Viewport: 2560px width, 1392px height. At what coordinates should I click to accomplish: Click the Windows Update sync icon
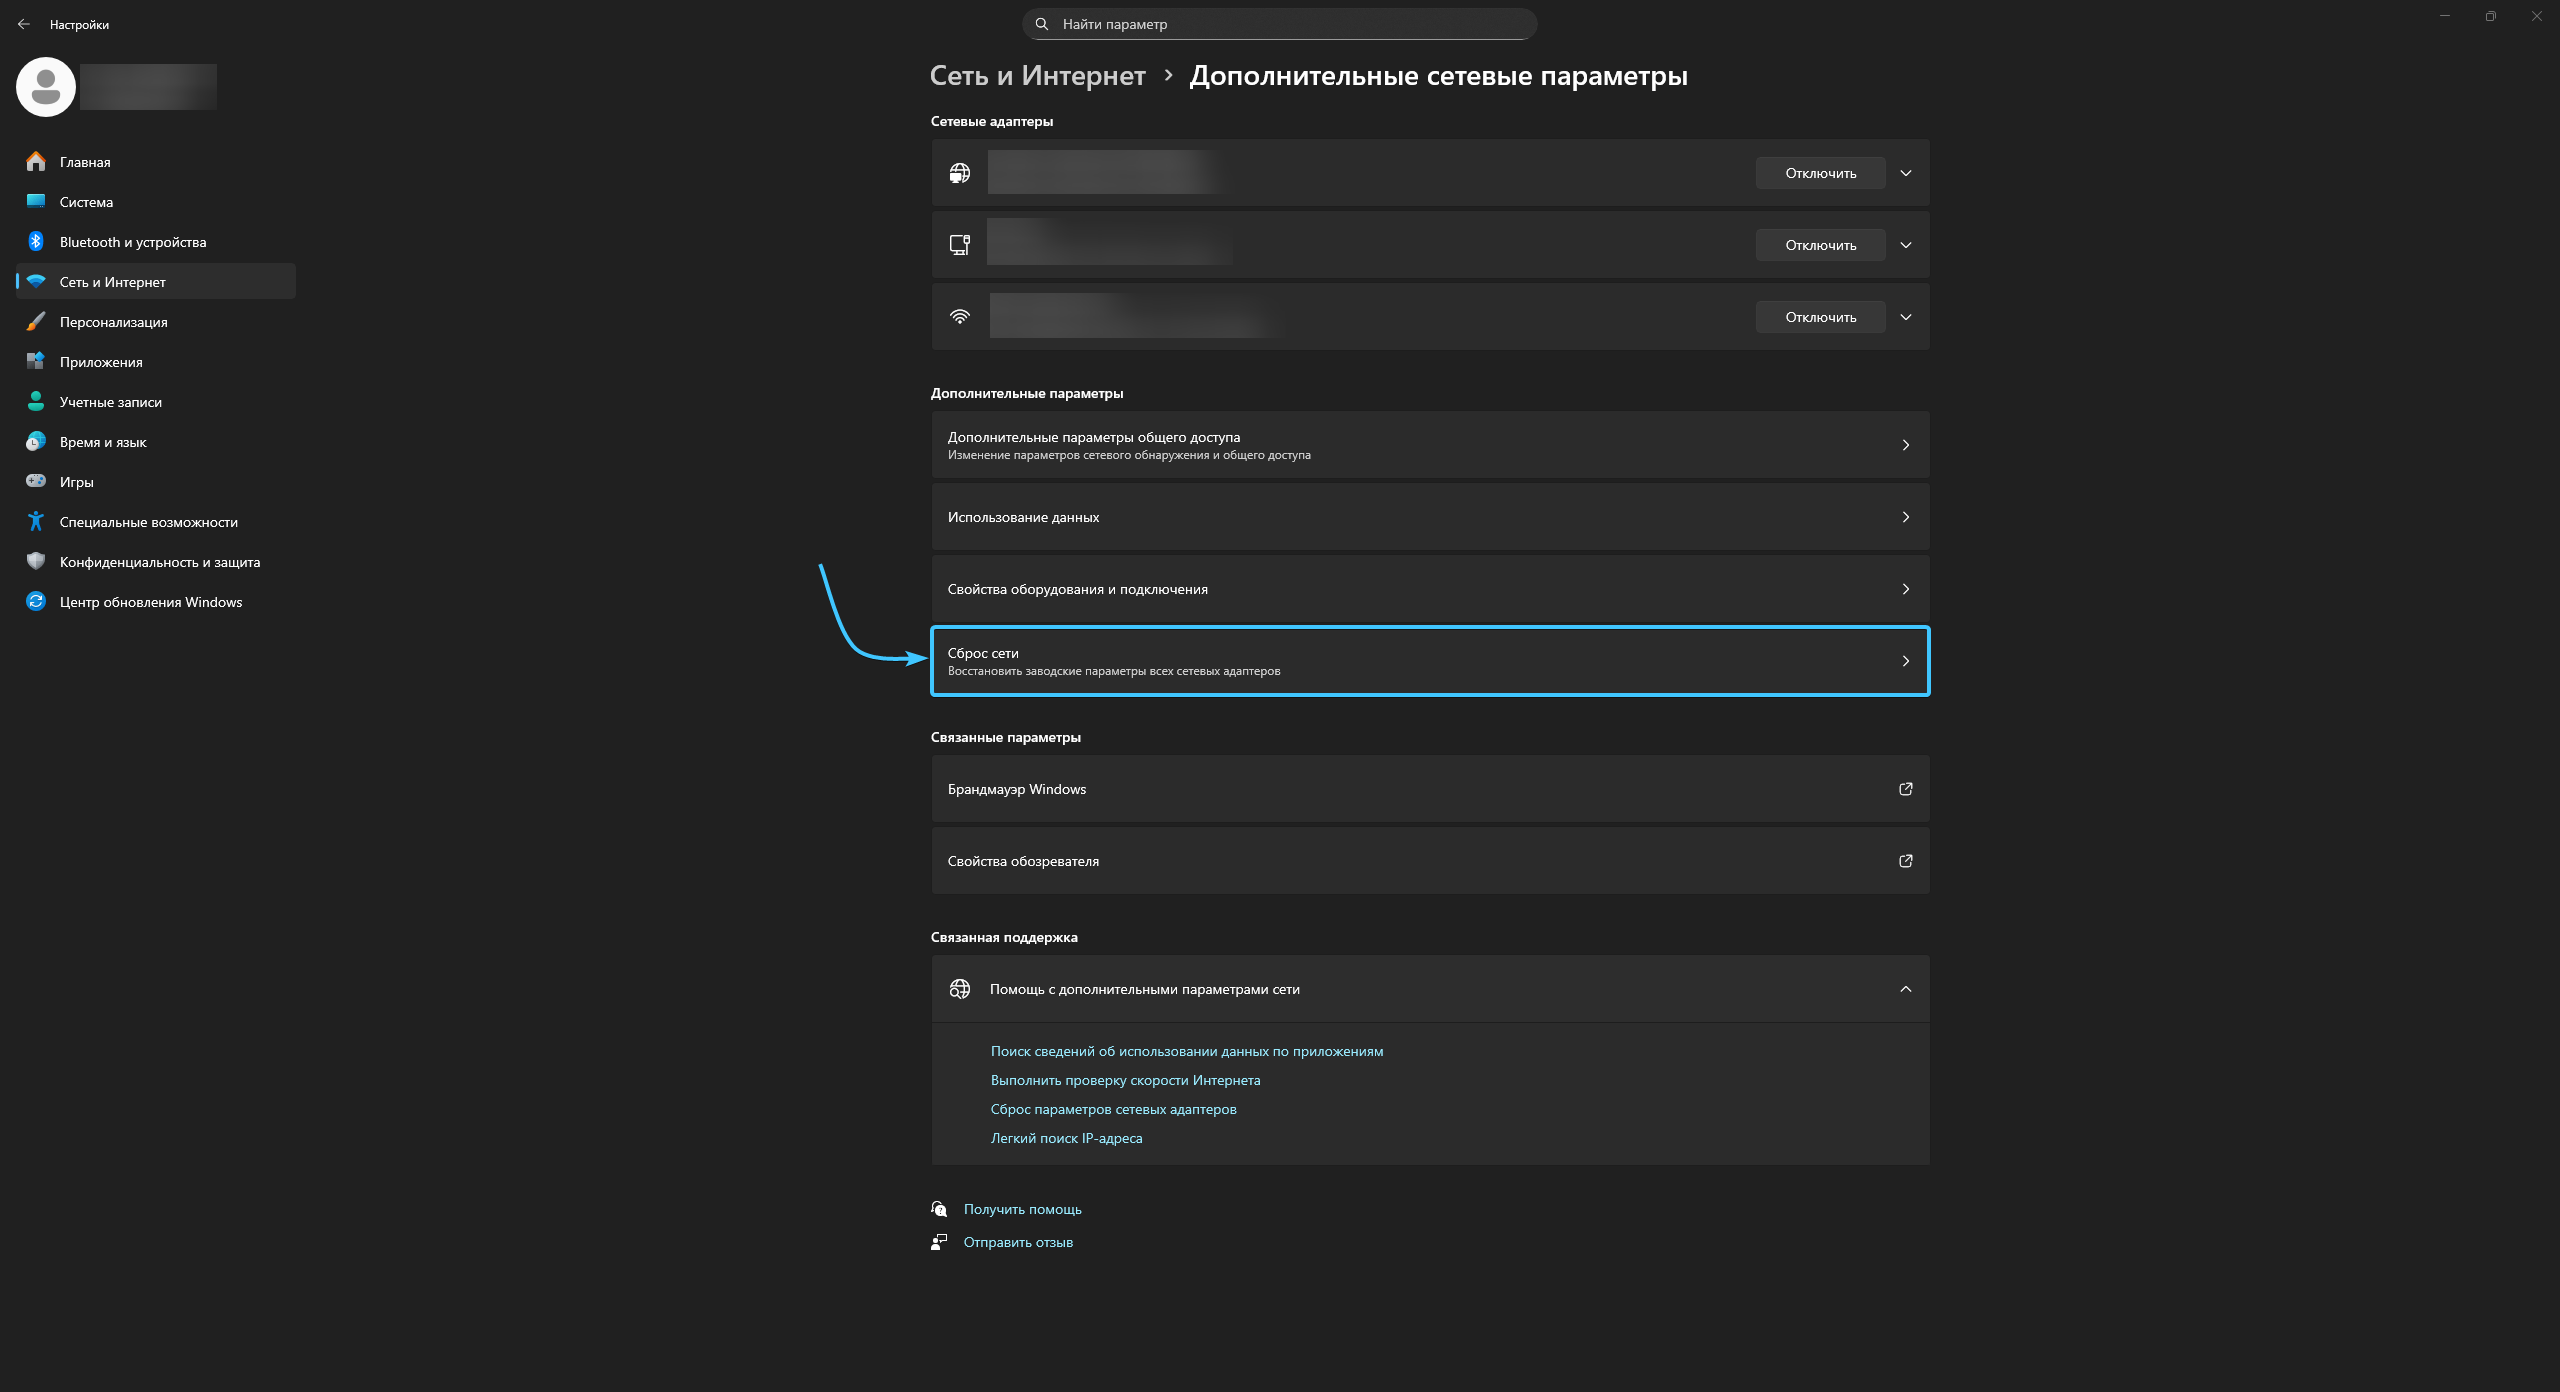(36, 602)
